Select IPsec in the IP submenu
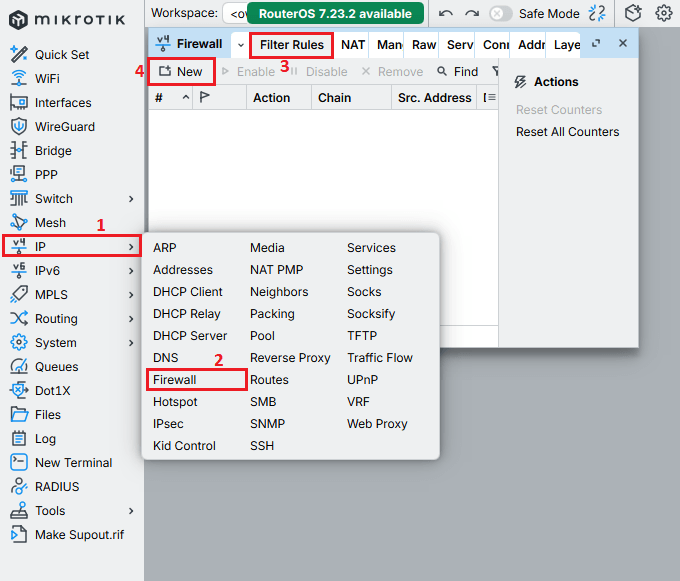This screenshot has height=581, width=680. tap(168, 424)
